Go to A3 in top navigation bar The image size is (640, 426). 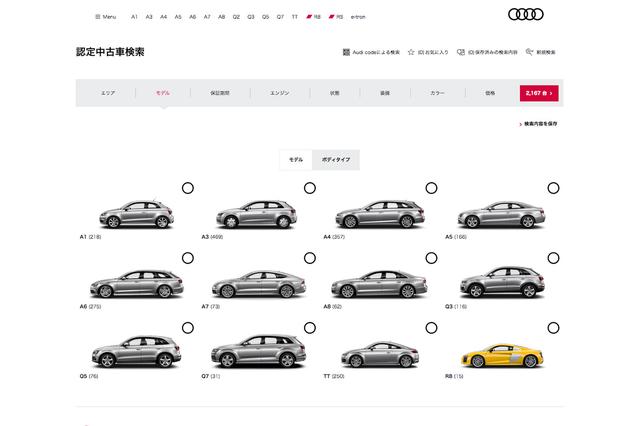tap(149, 17)
